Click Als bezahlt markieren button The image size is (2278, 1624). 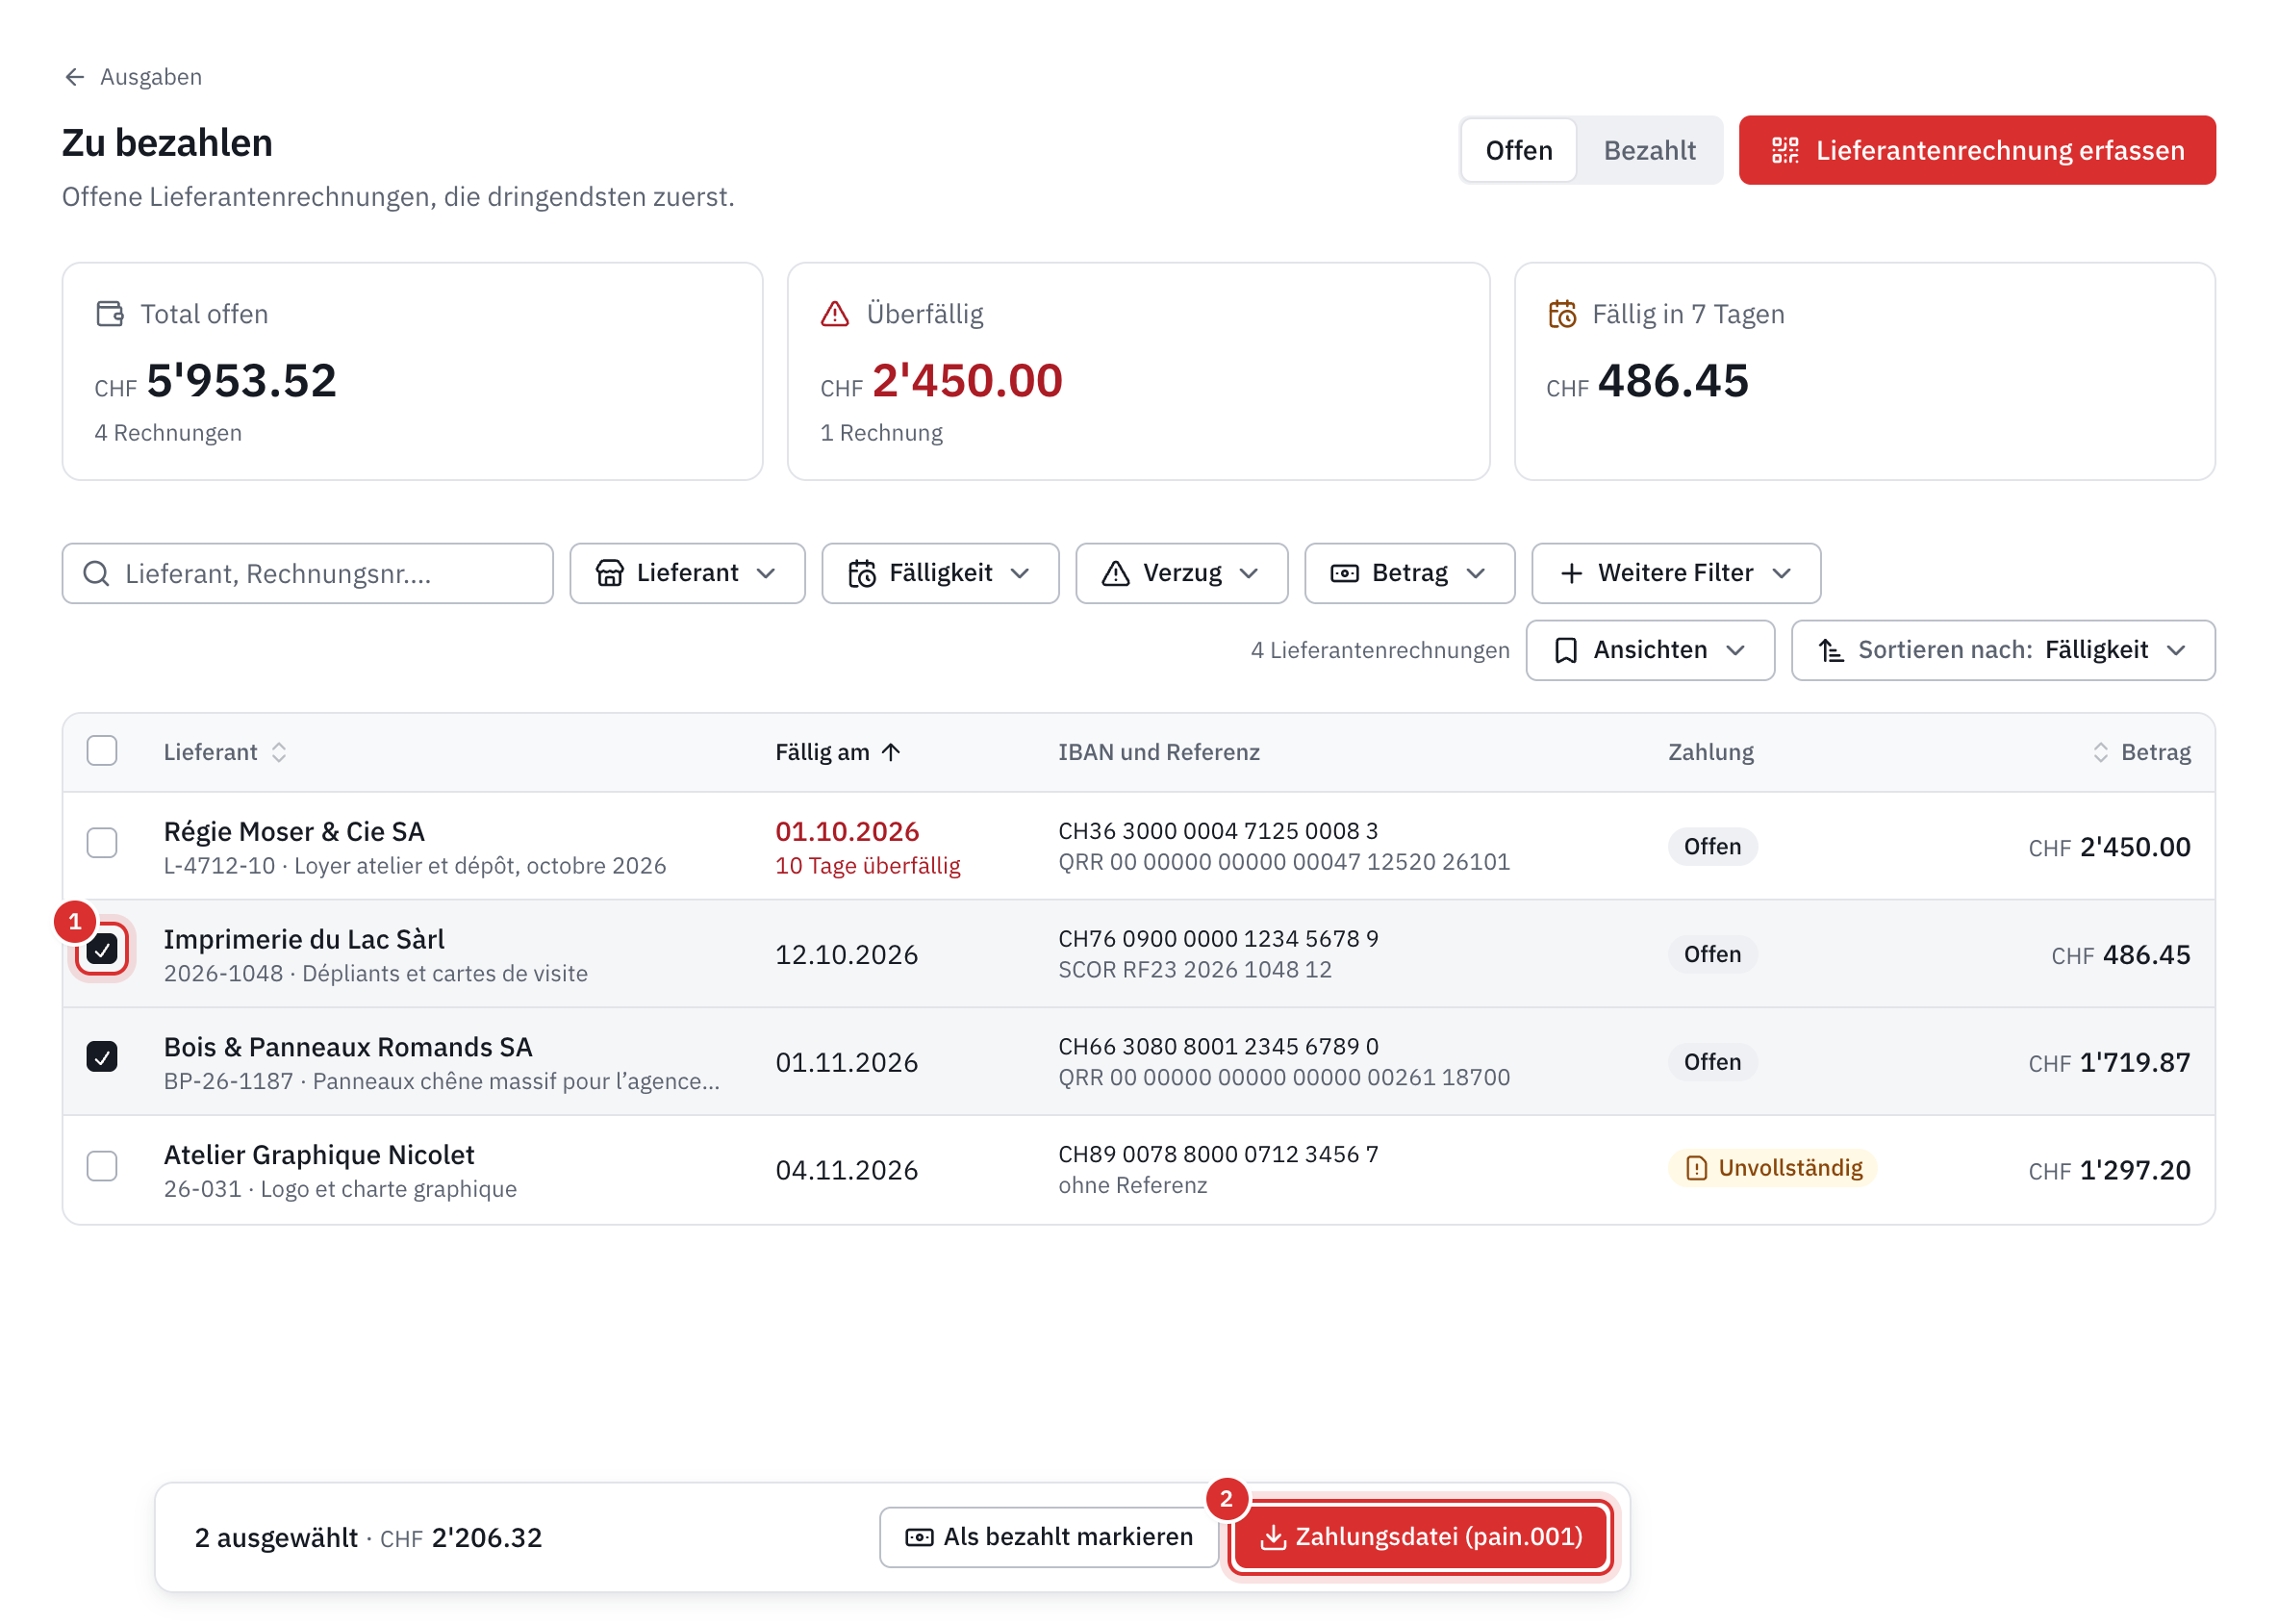[1049, 1537]
